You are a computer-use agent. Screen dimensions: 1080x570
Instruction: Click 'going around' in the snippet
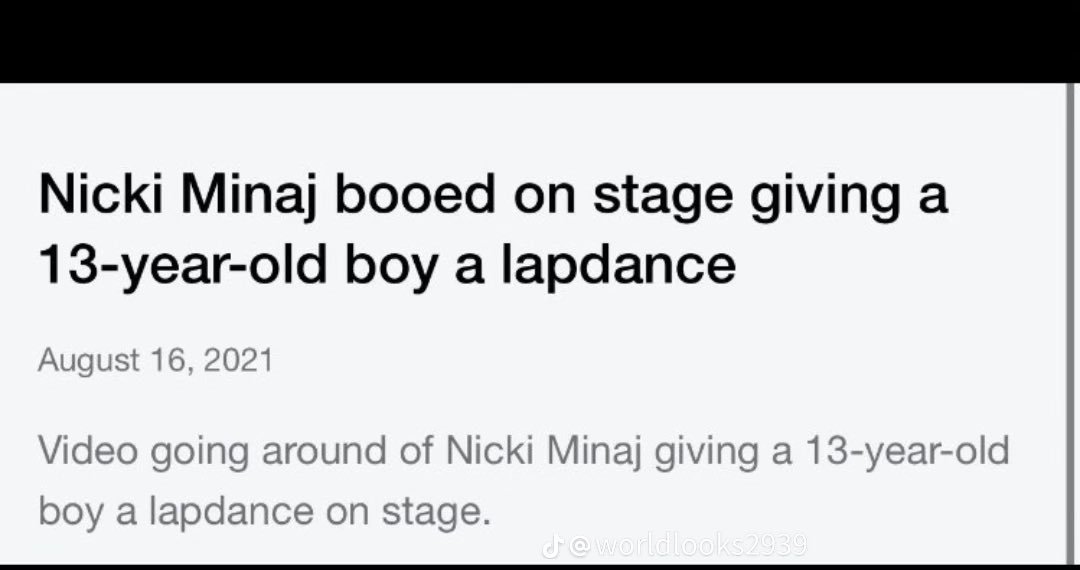point(263,450)
